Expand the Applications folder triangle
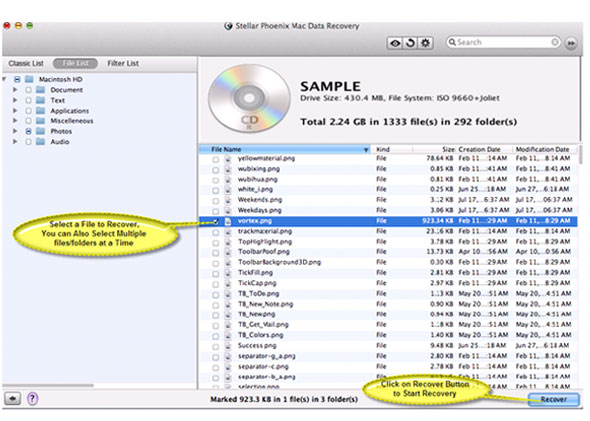Screen dimensions: 590x421 tap(15, 110)
